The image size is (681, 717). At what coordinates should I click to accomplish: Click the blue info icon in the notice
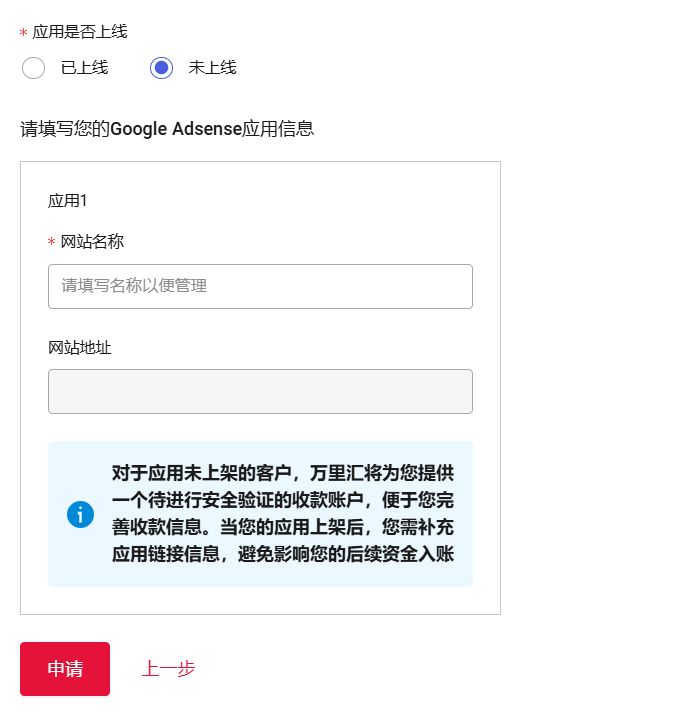80,514
